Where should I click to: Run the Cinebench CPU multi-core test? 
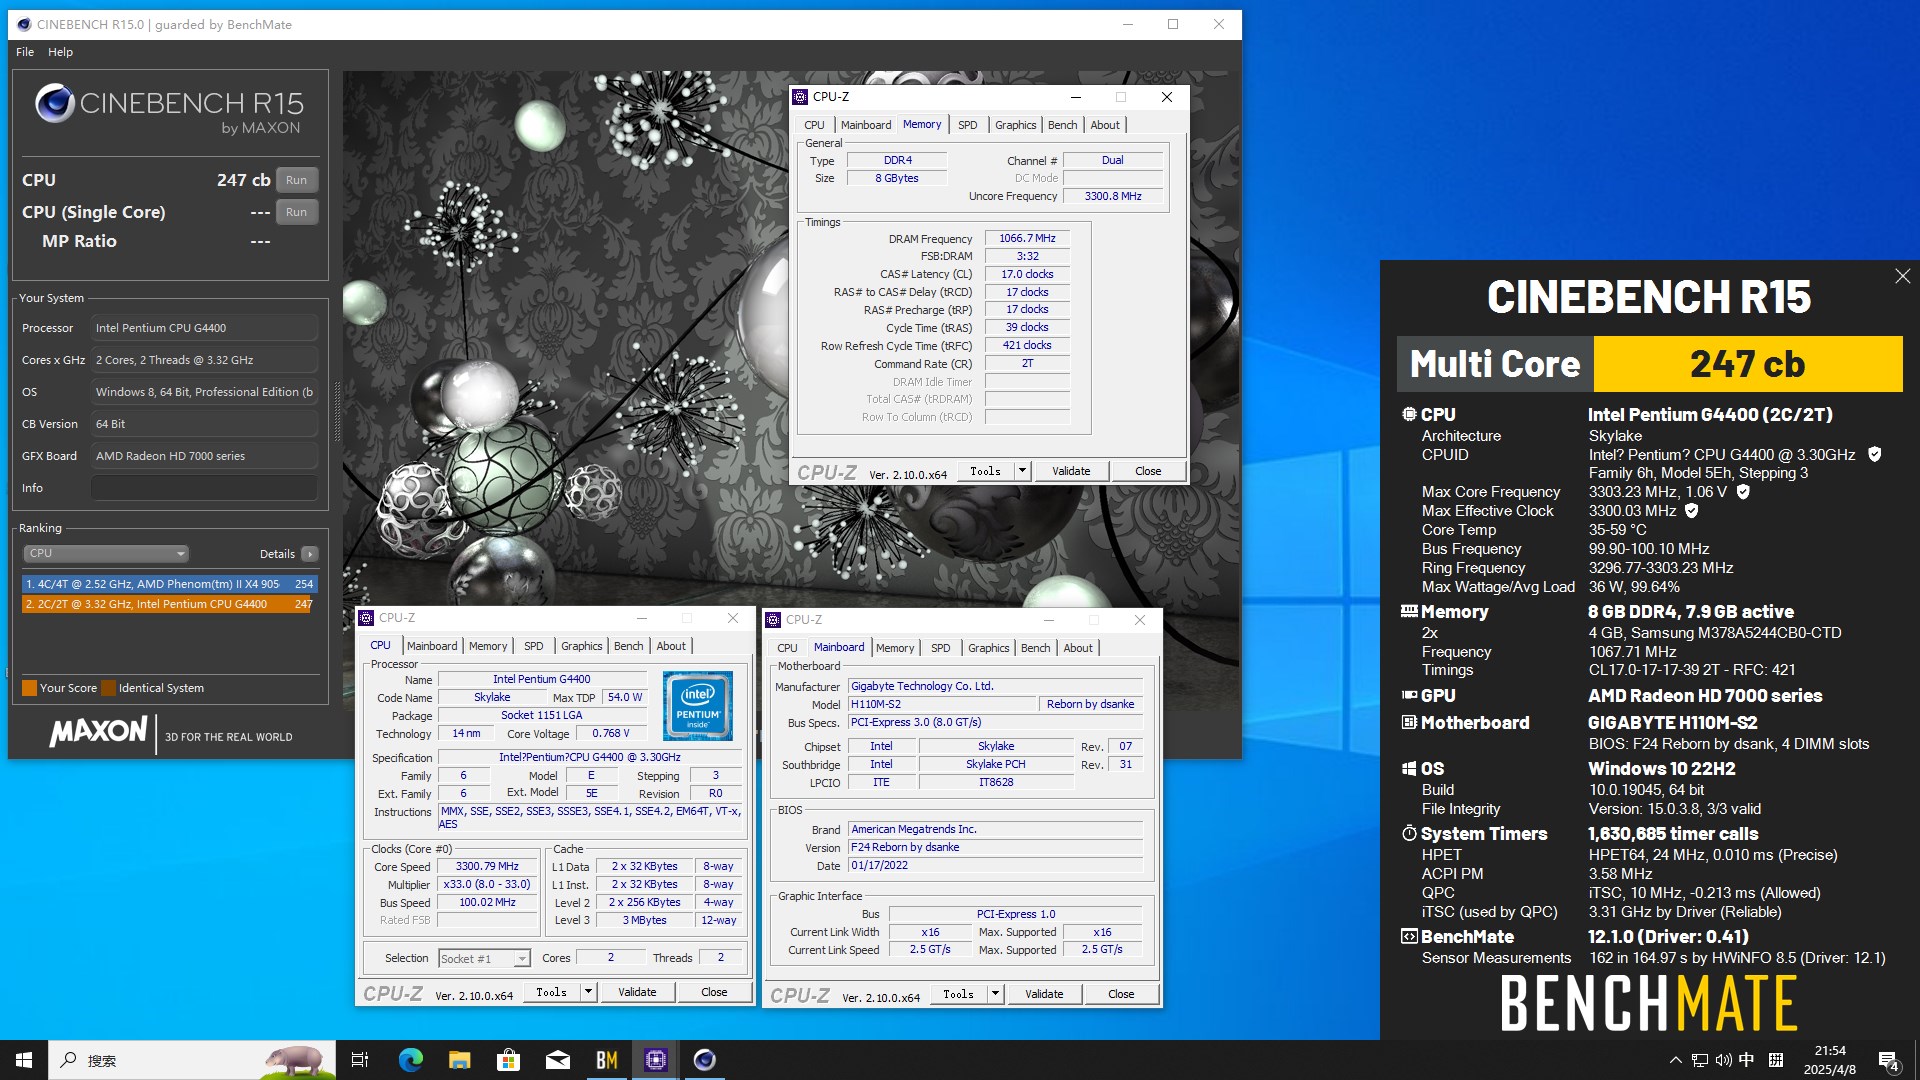point(296,180)
